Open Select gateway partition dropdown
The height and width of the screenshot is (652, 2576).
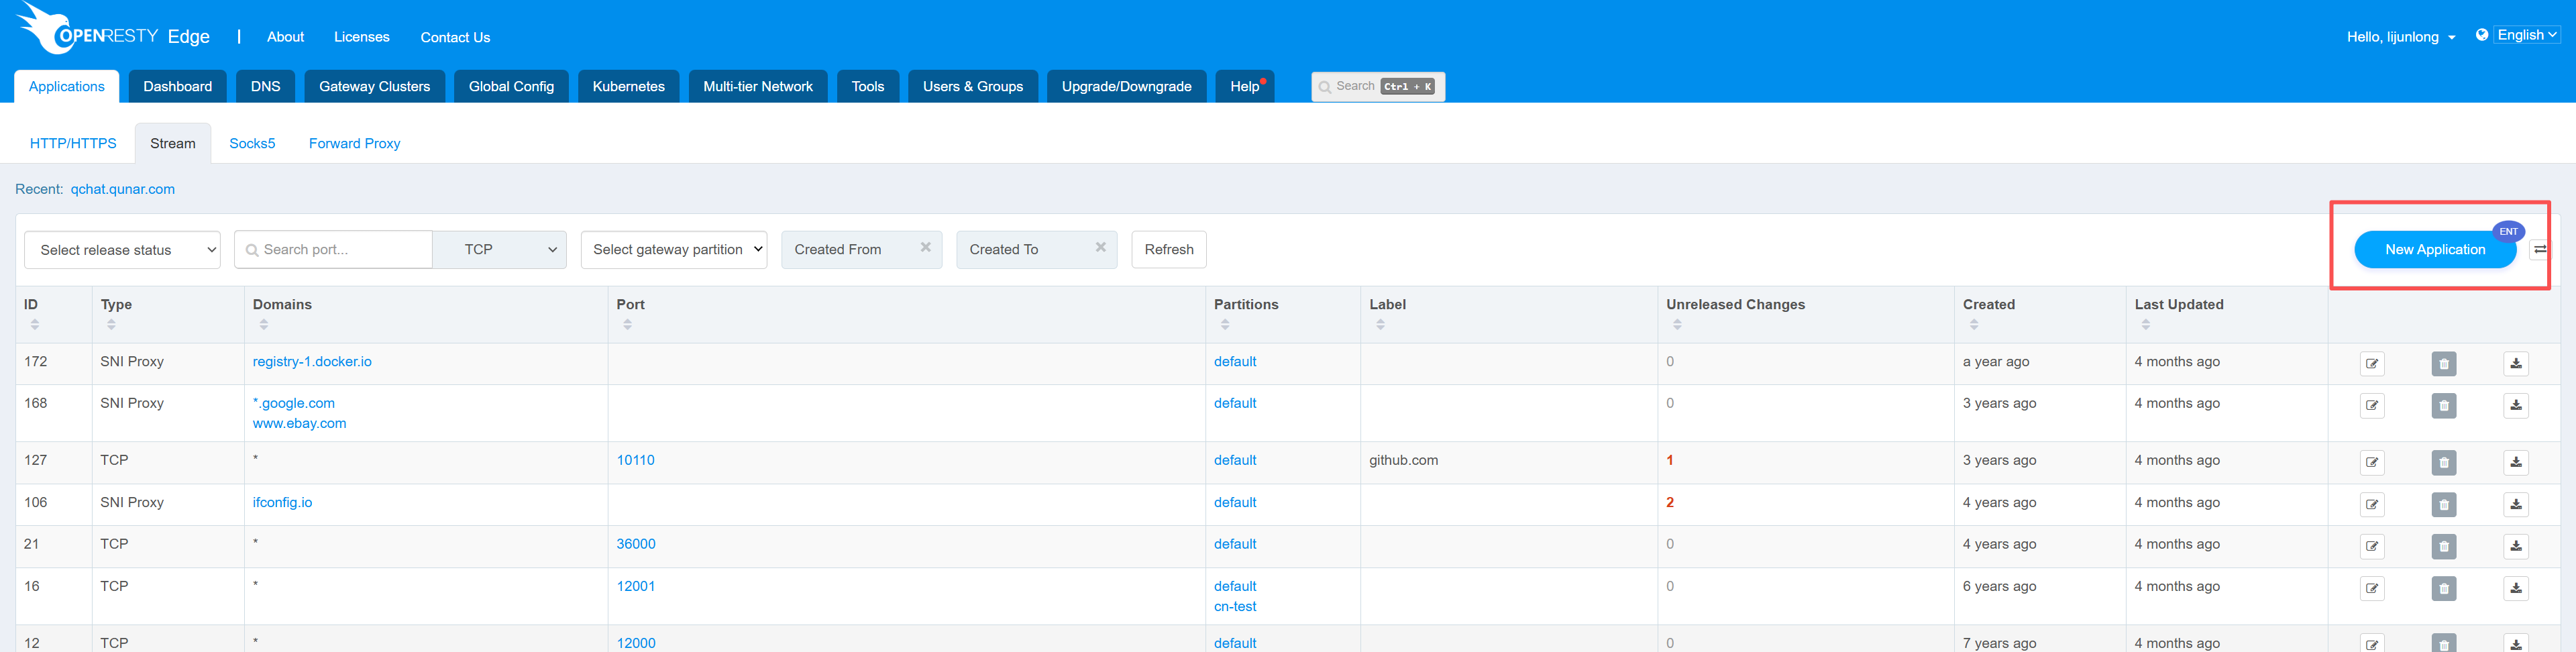673,250
